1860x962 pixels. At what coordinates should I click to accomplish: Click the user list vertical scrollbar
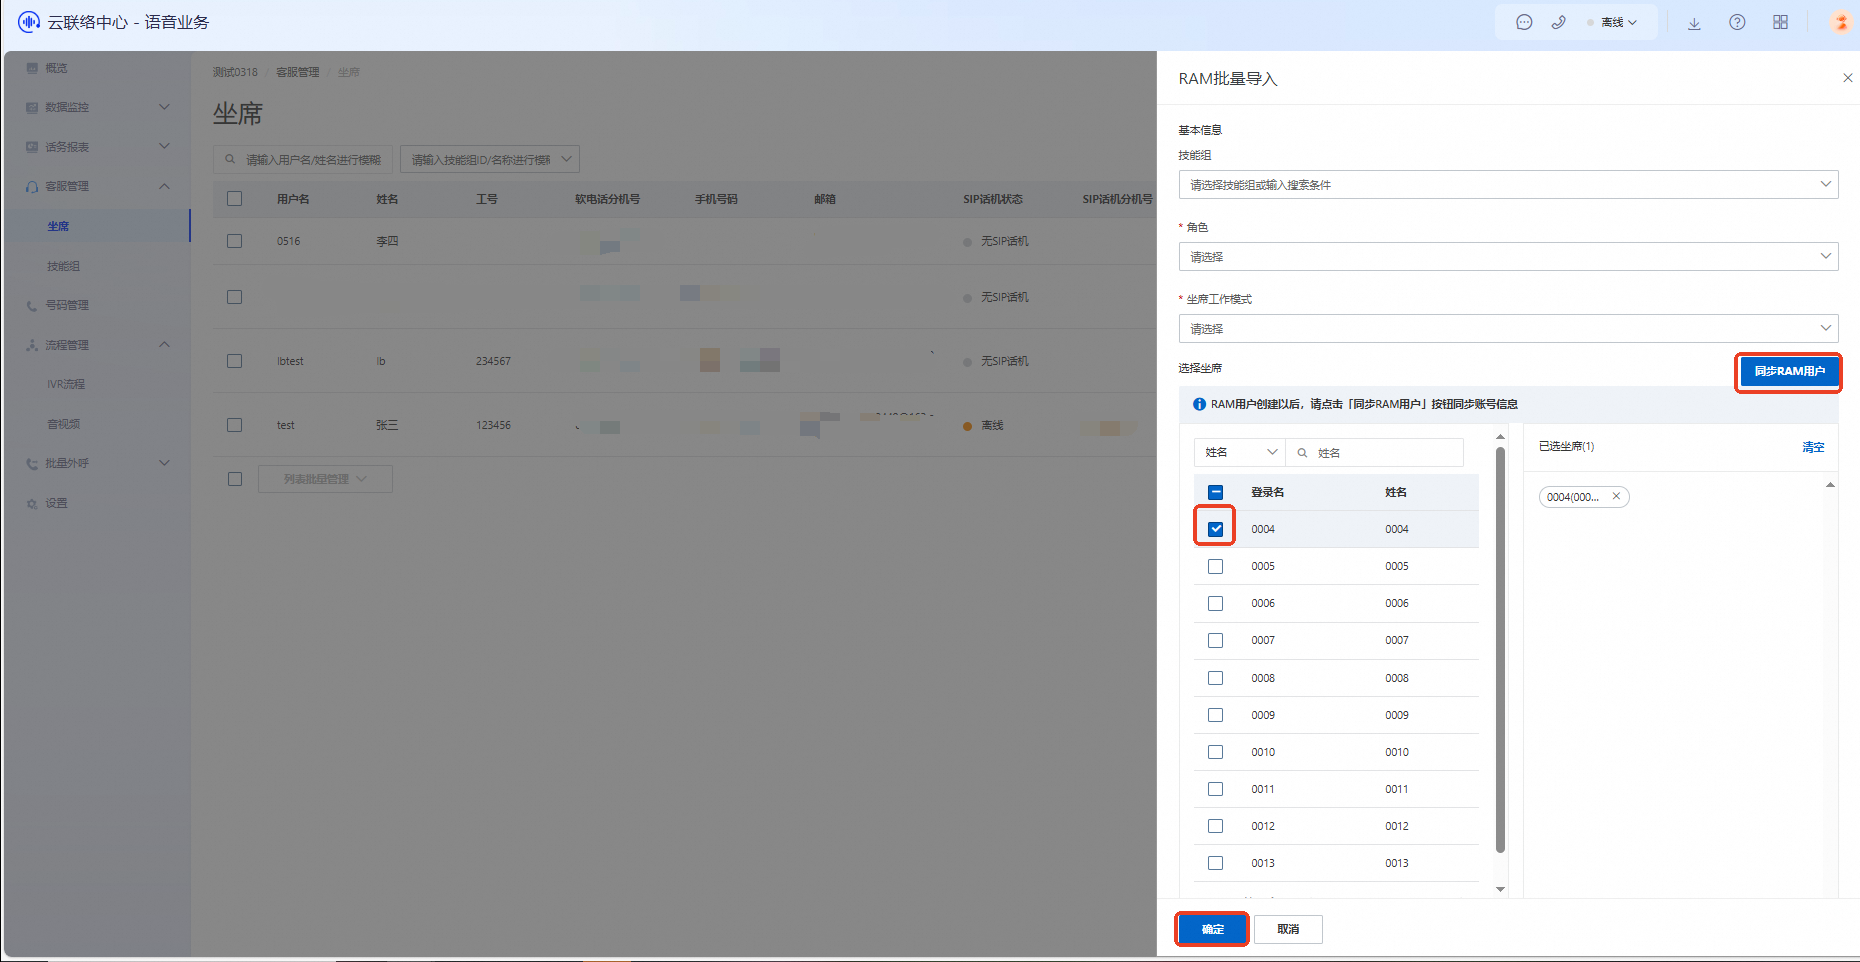point(1500,650)
